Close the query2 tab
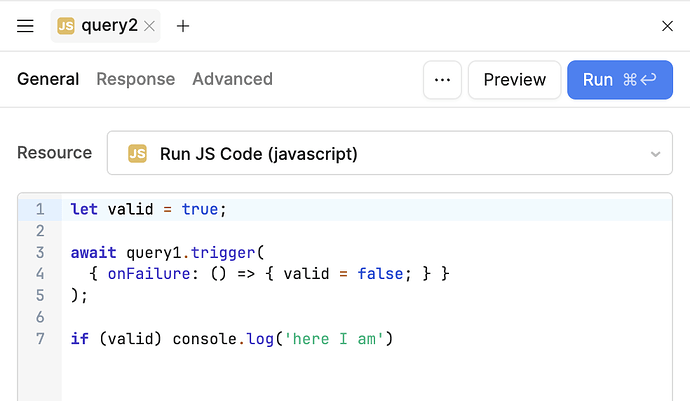This screenshot has height=401, width=690. coord(150,26)
